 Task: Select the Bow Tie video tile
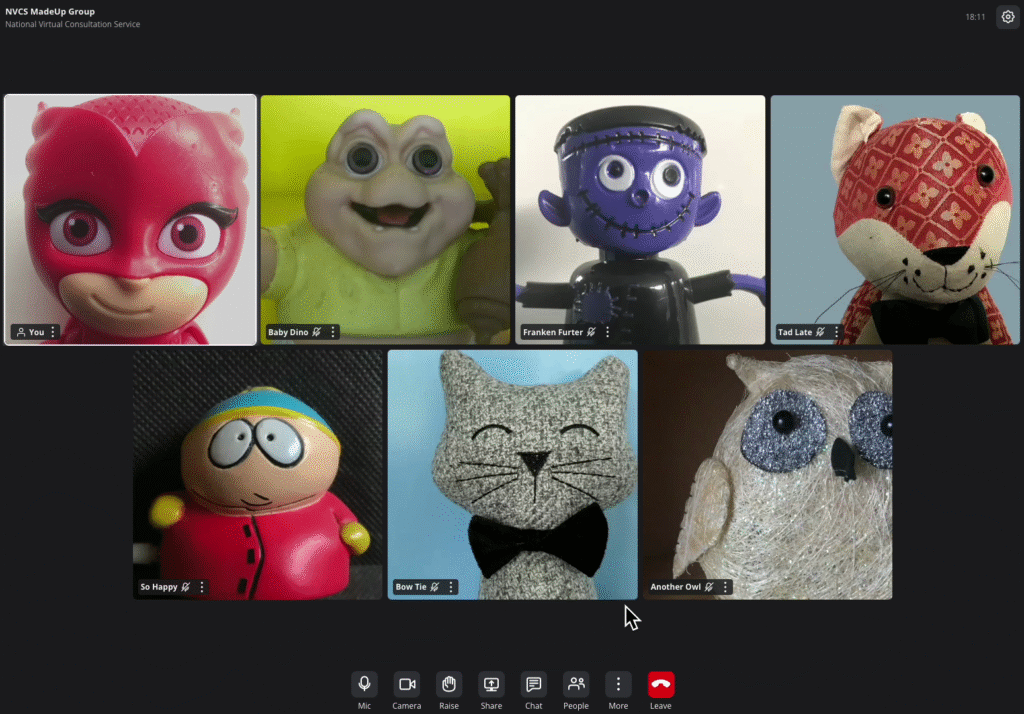point(513,475)
